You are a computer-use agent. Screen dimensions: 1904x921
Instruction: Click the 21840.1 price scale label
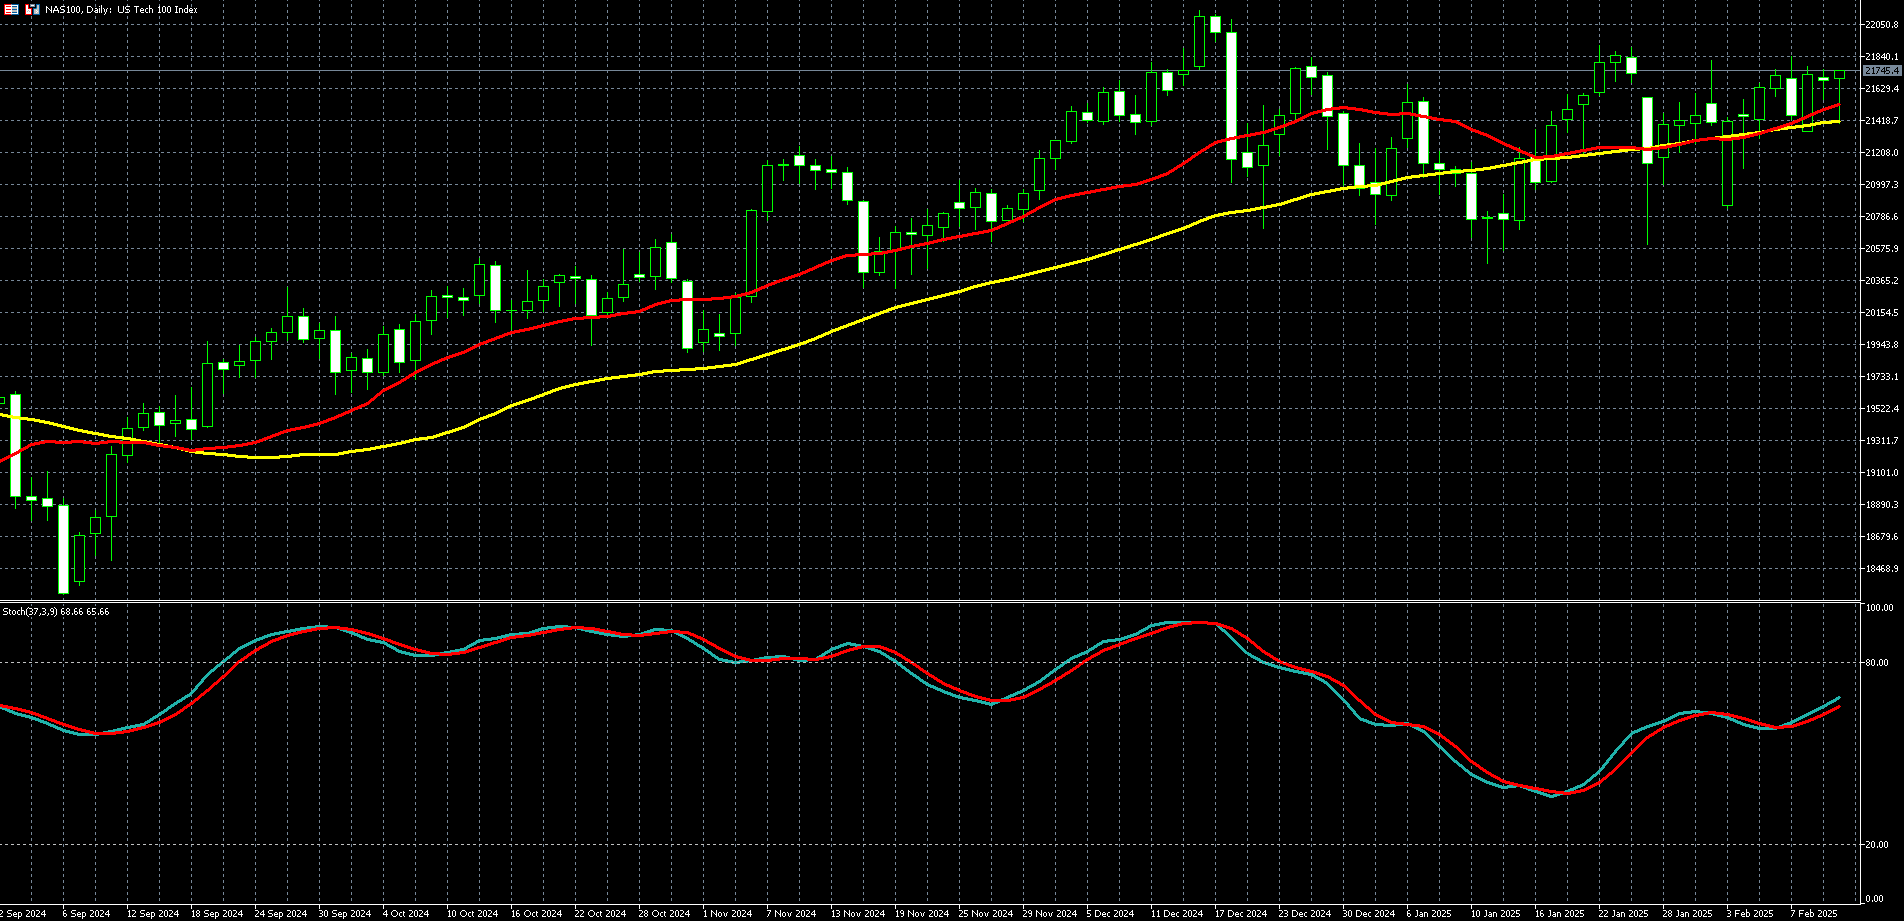[1882, 57]
